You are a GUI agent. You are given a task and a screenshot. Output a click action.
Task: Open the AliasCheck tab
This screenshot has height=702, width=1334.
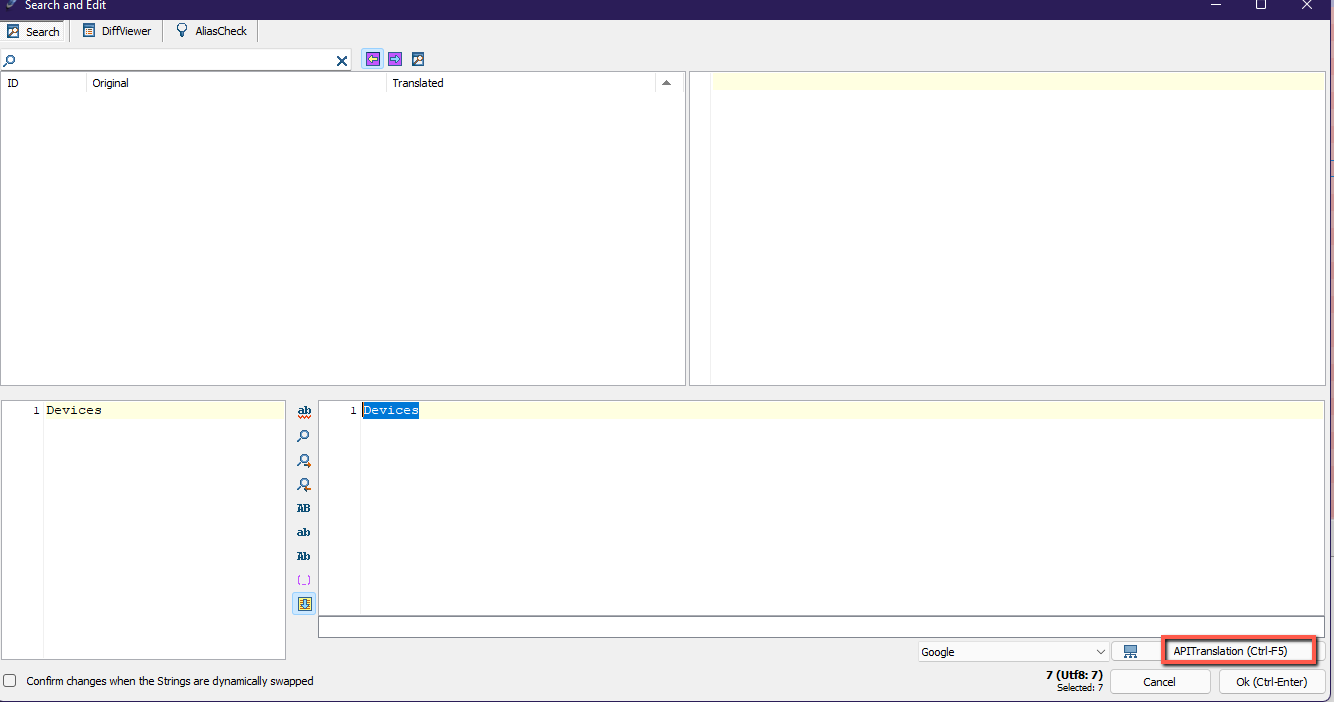coord(211,31)
